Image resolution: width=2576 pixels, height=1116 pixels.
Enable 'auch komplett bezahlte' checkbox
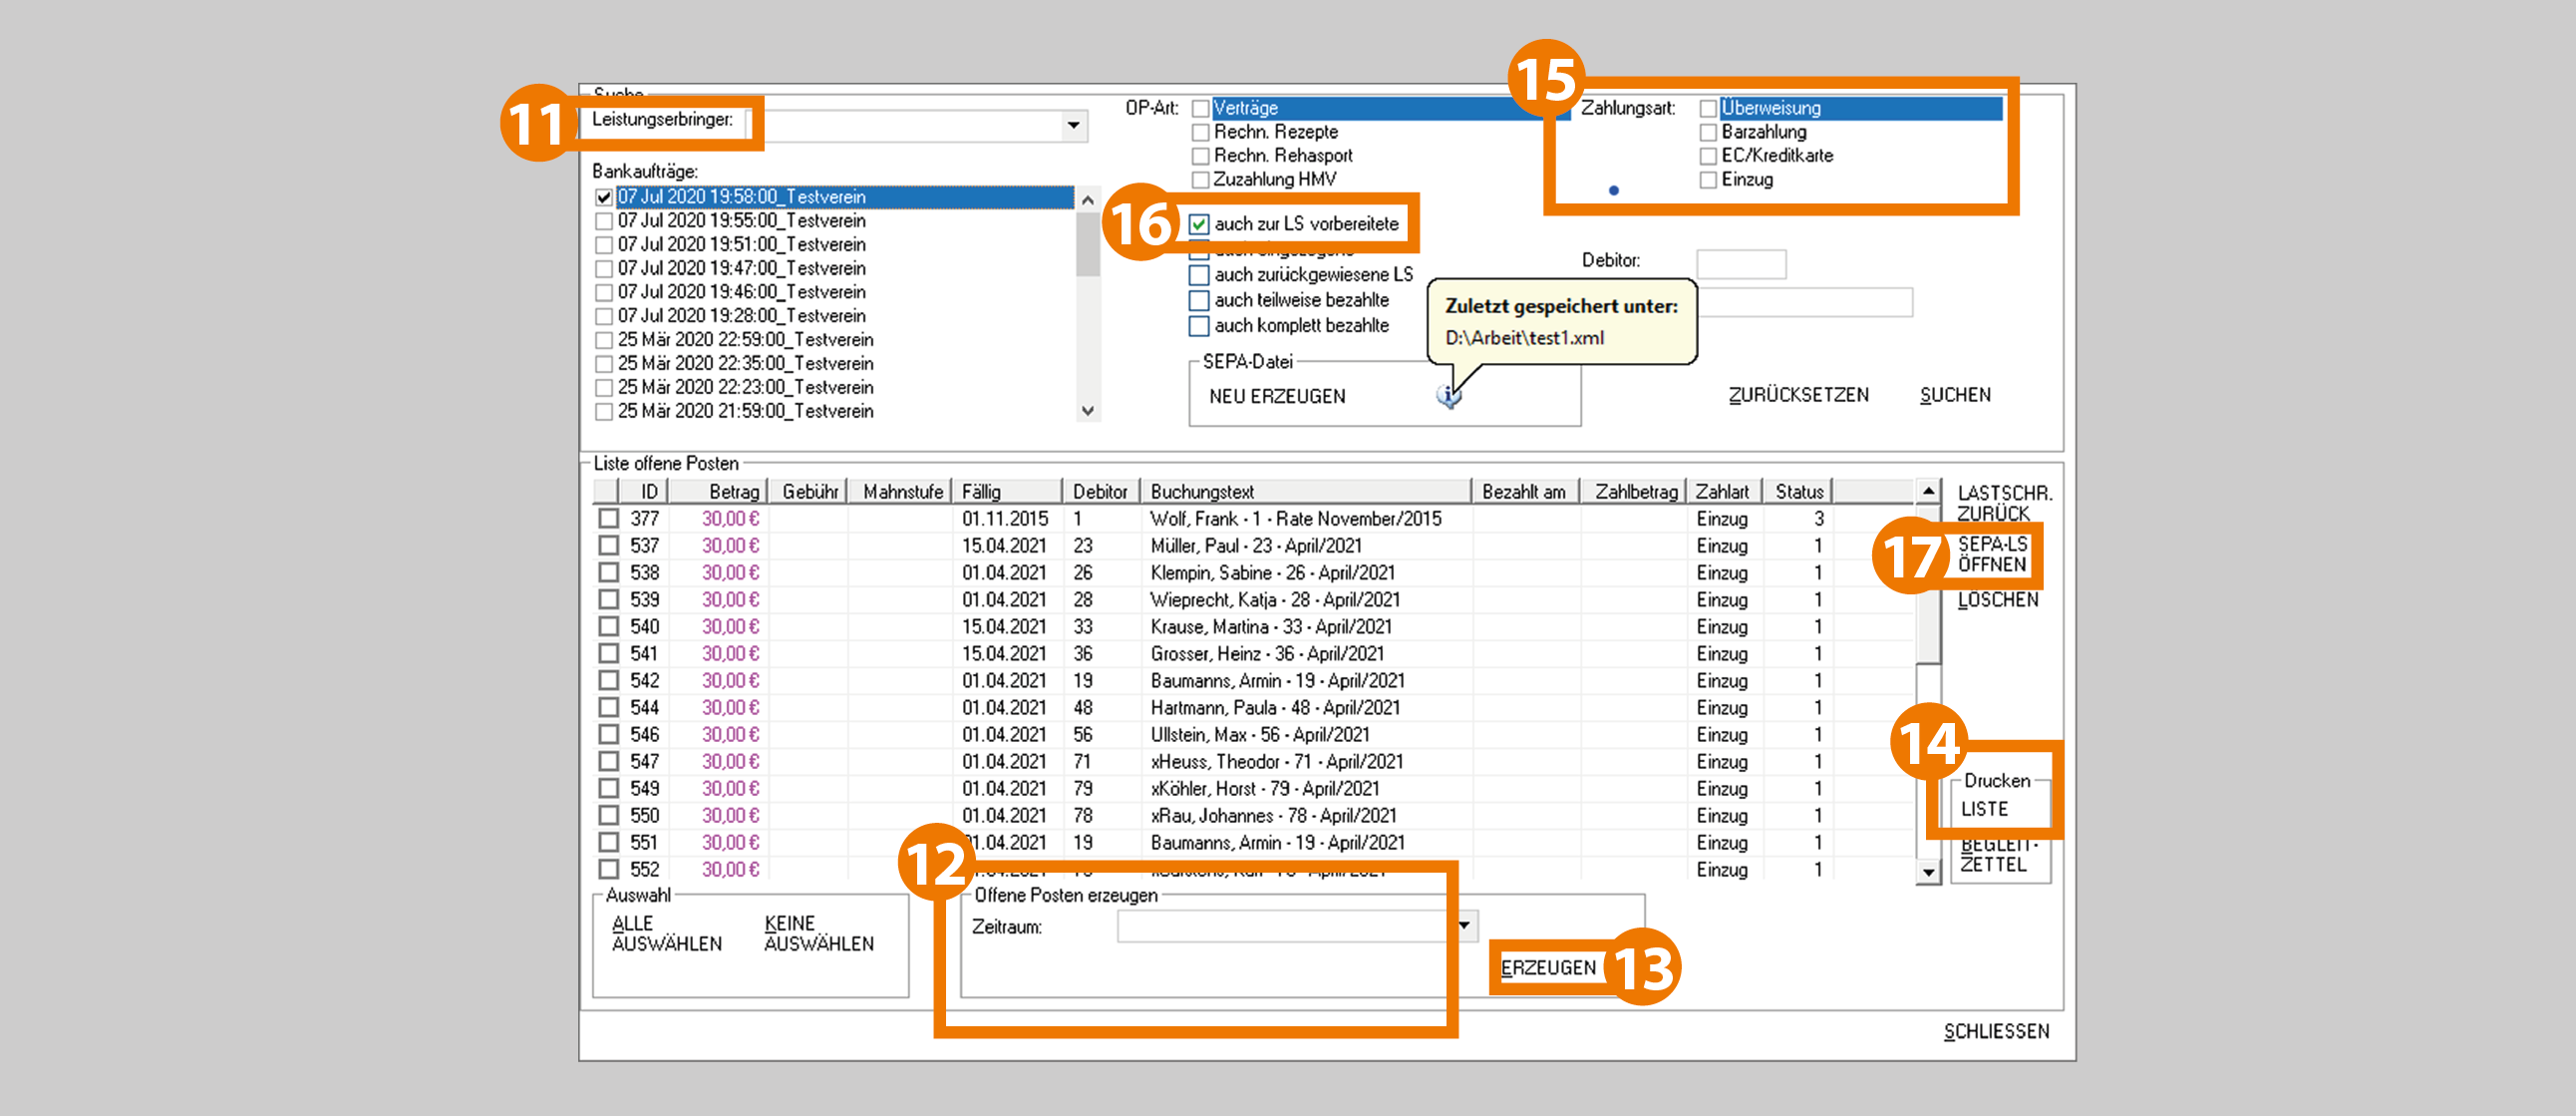click(1199, 326)
